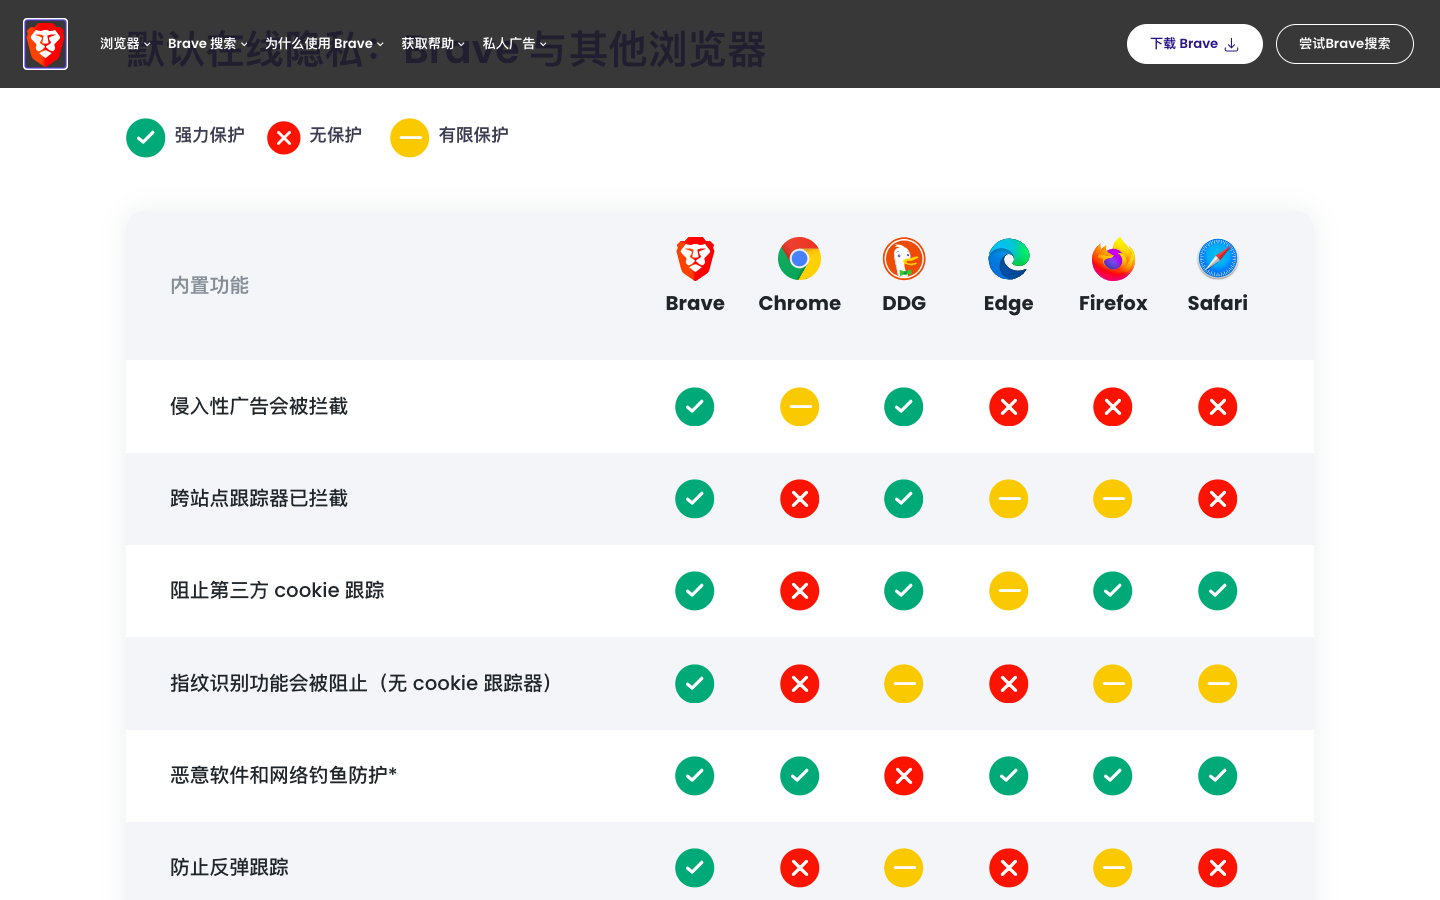1440x900 pixels.
Task: Open the 私人广告 menu
Action: (511, 43)
